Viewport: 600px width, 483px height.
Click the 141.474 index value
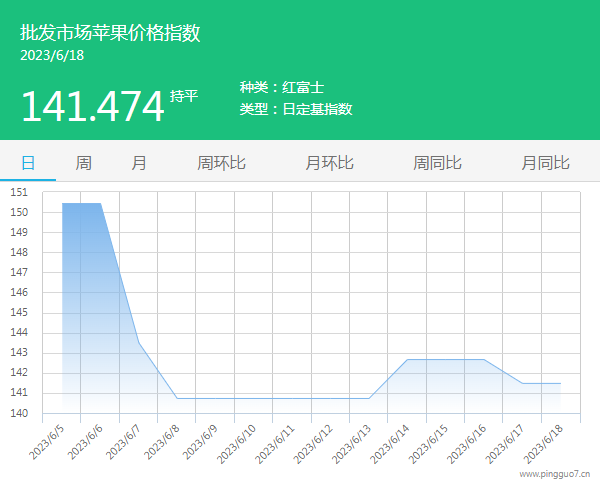click(92, 106)
